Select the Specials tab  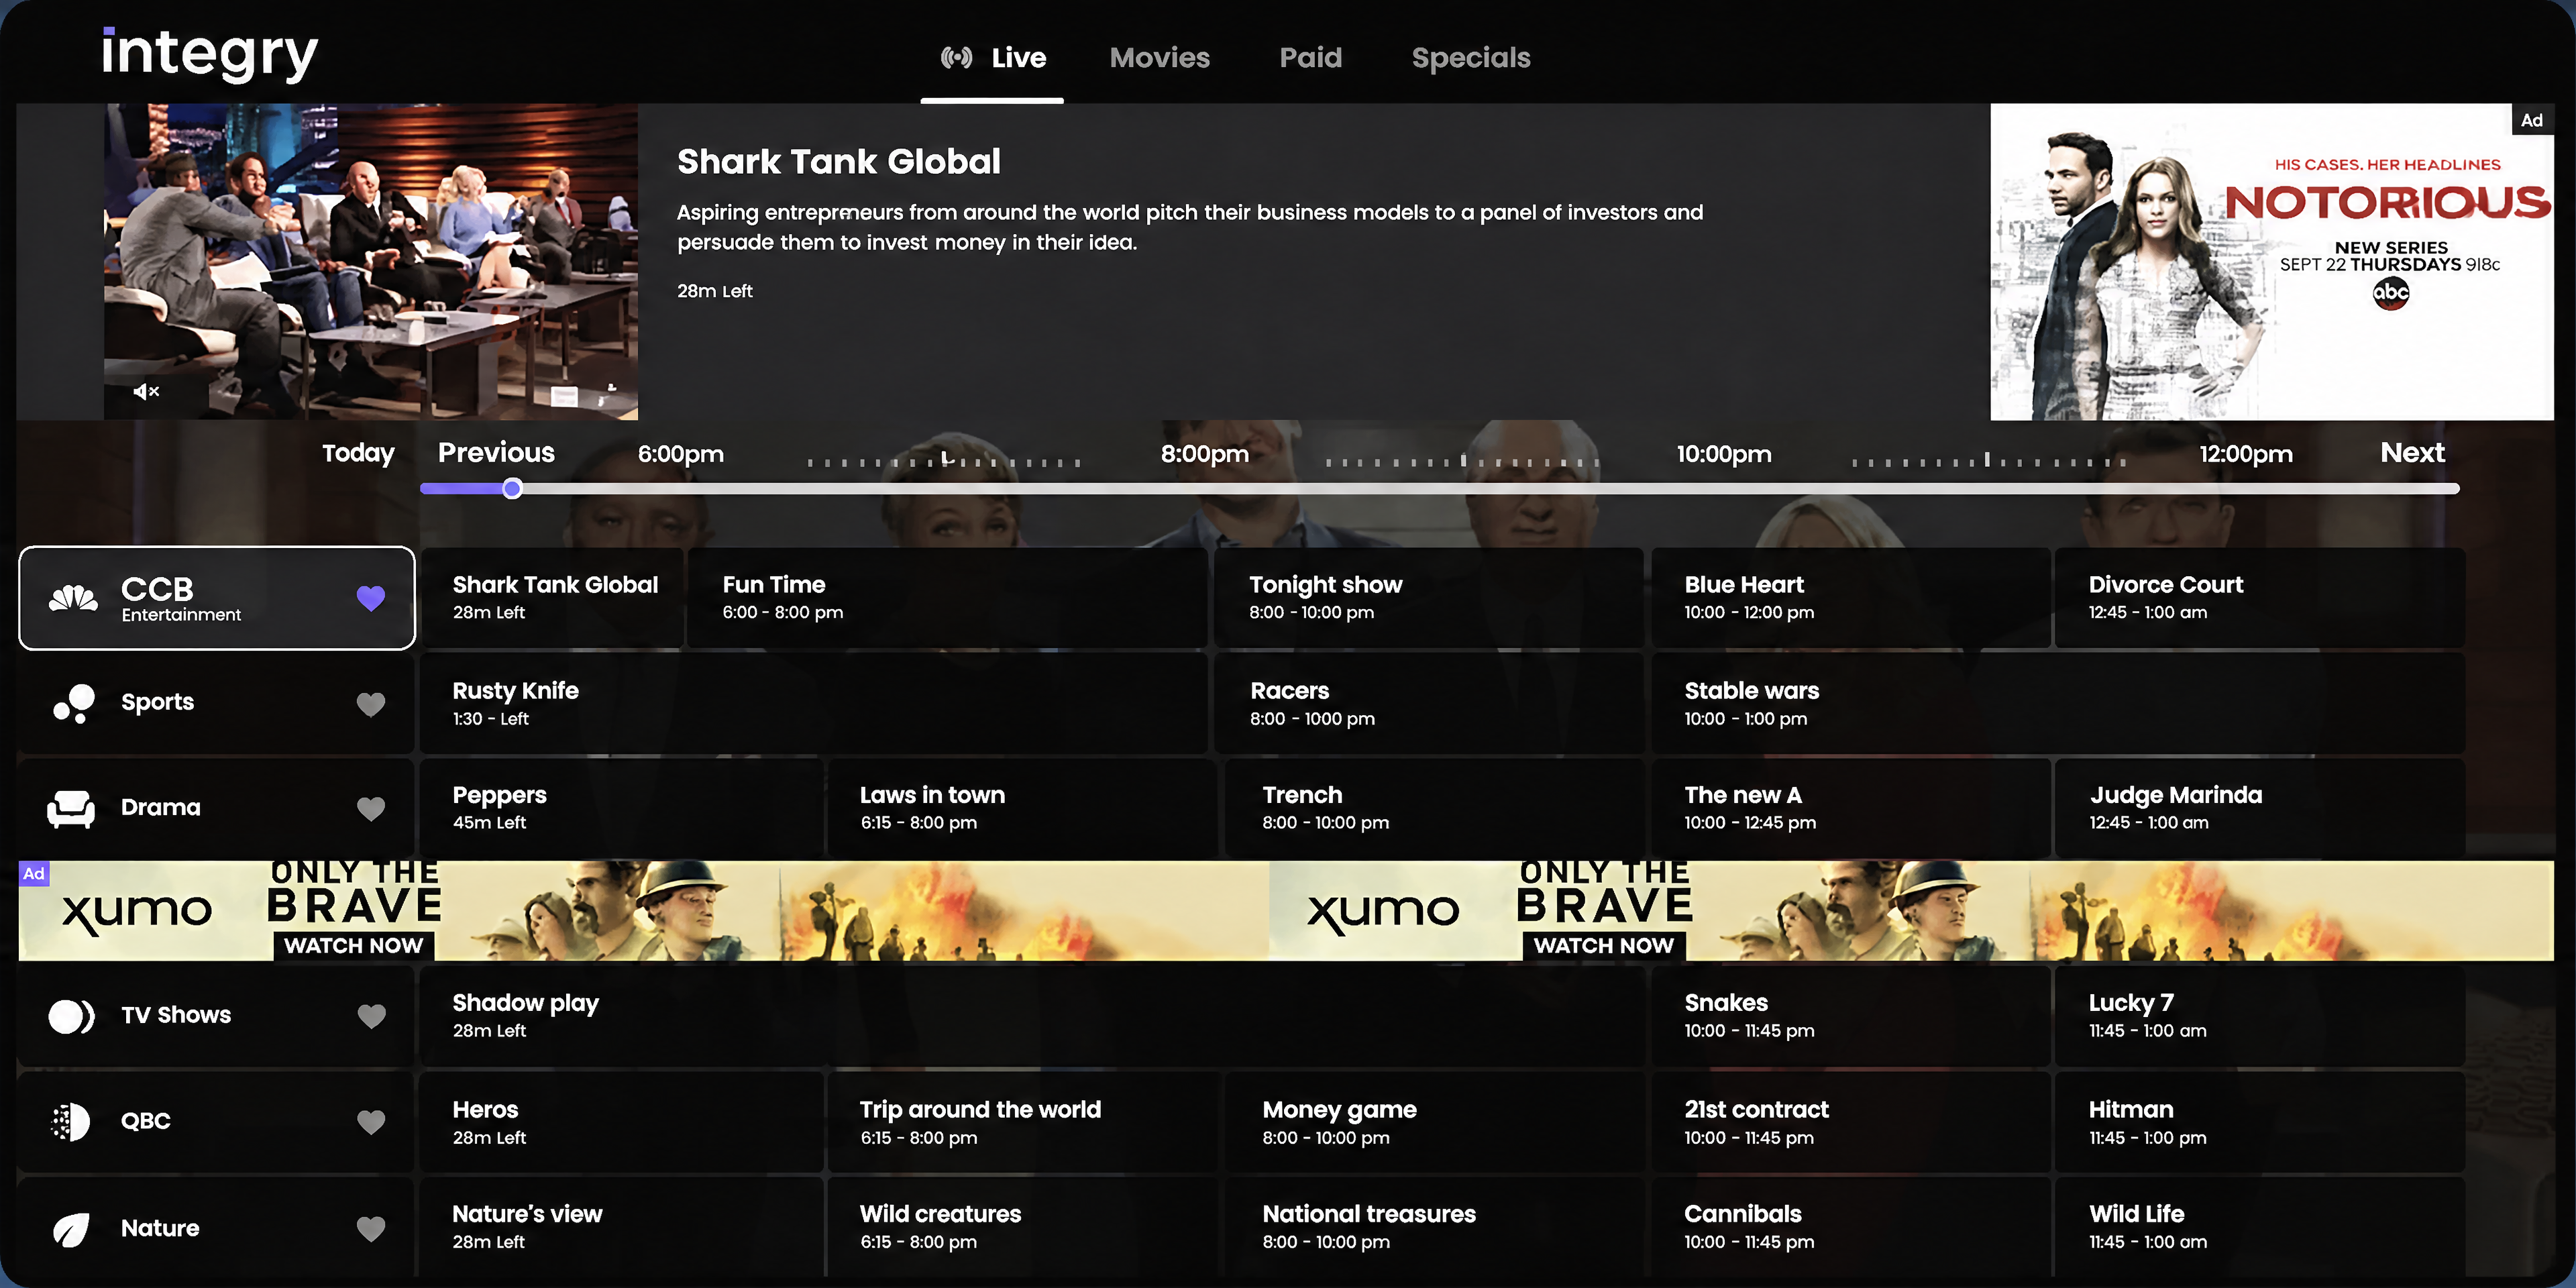coord(1471,58)
